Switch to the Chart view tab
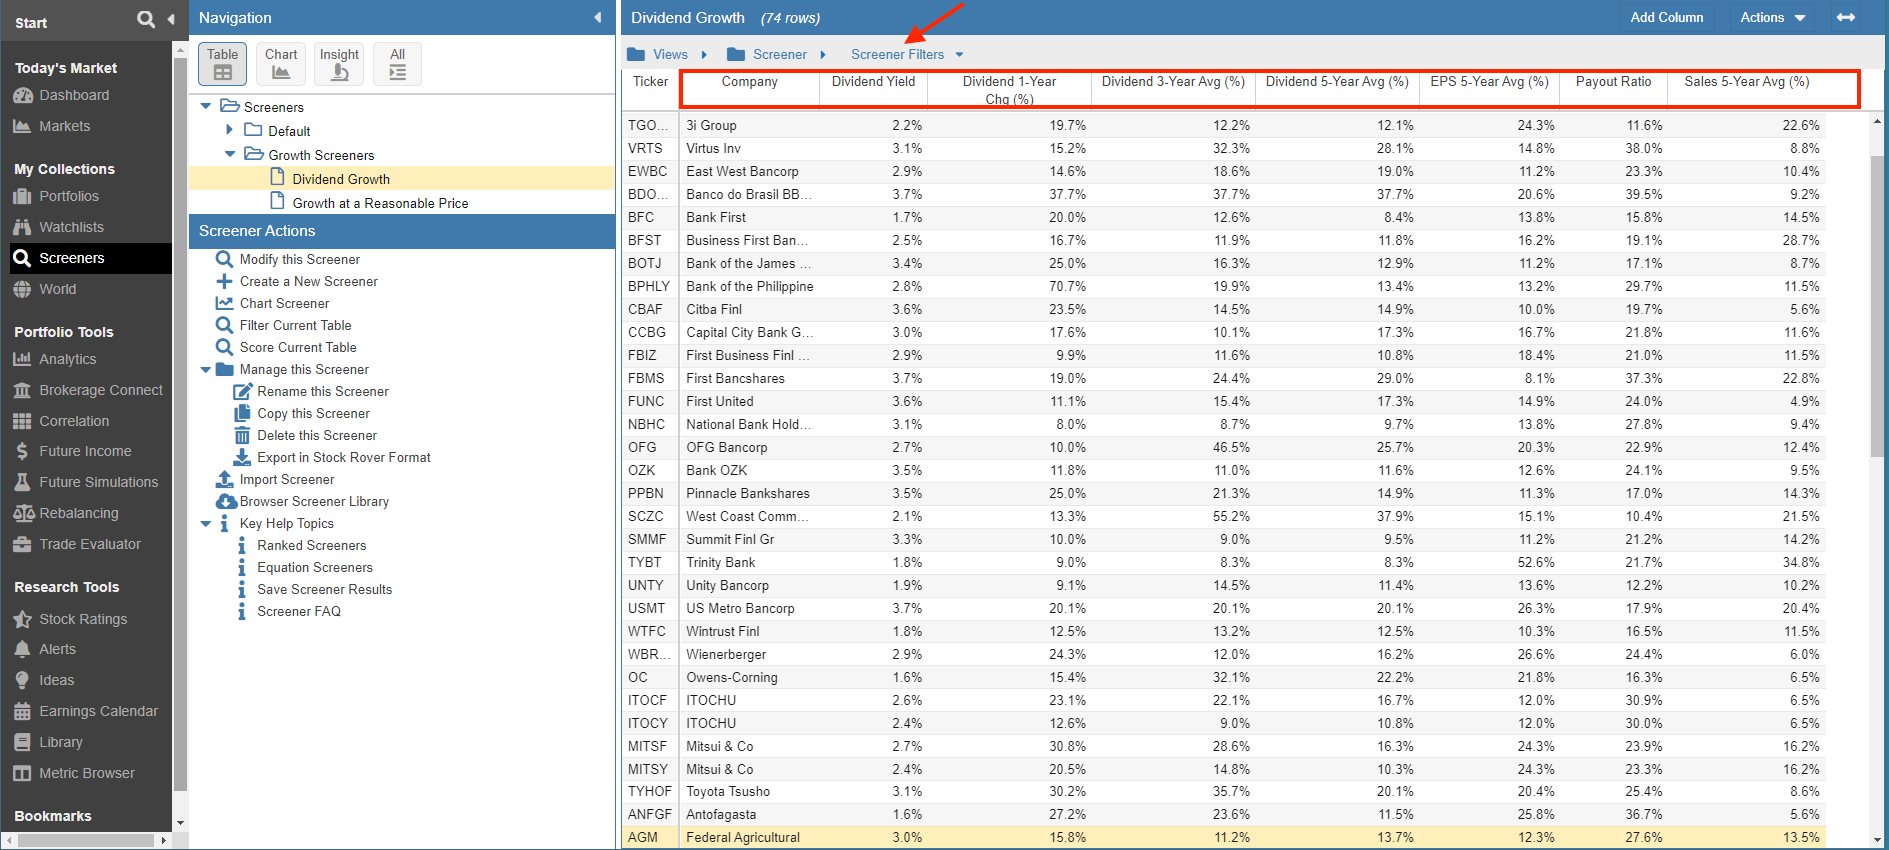 click(x=281, y=63)
